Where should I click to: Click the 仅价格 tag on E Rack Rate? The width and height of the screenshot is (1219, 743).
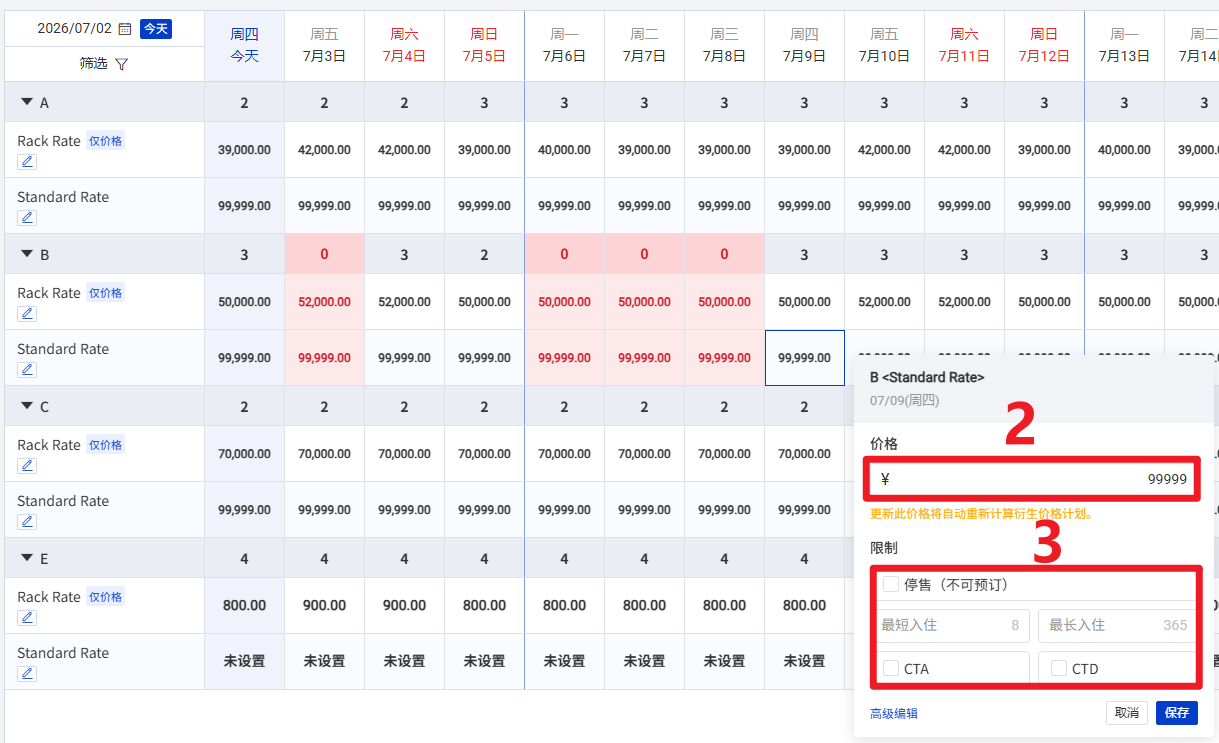tap(106, 597)
